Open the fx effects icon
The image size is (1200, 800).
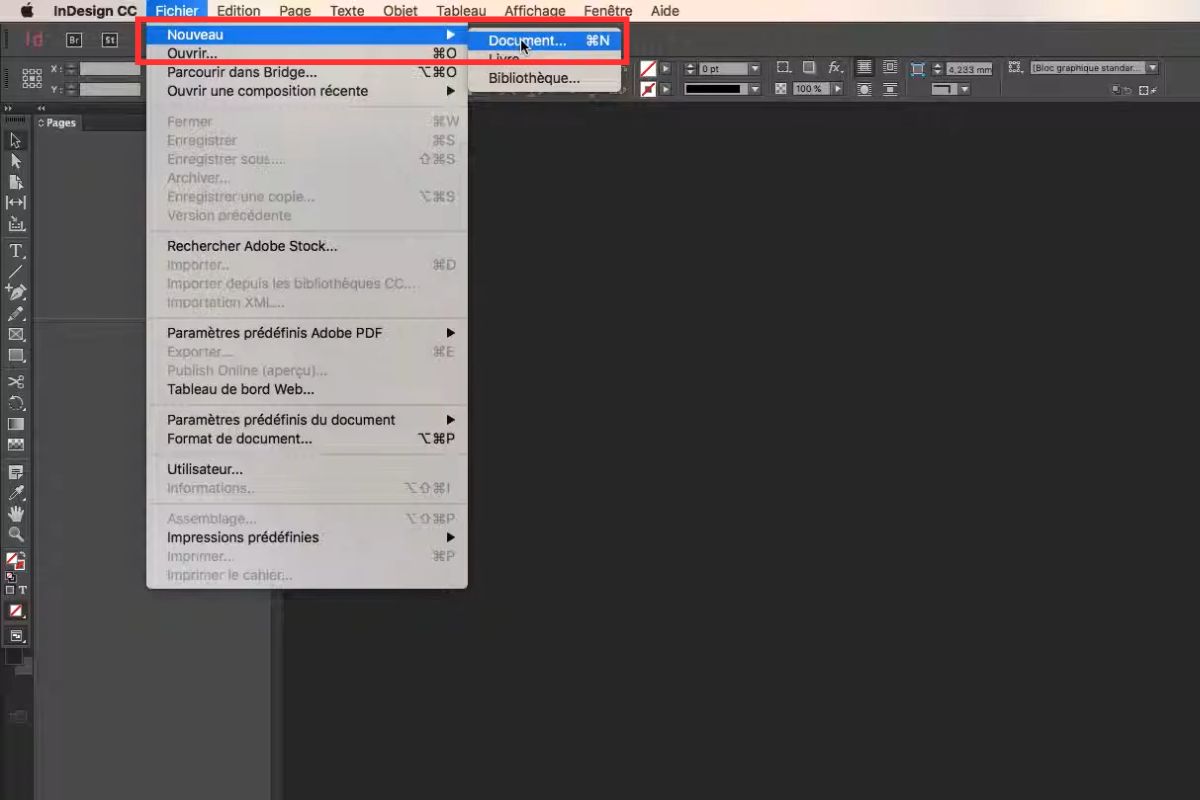(x=835, y=68)
